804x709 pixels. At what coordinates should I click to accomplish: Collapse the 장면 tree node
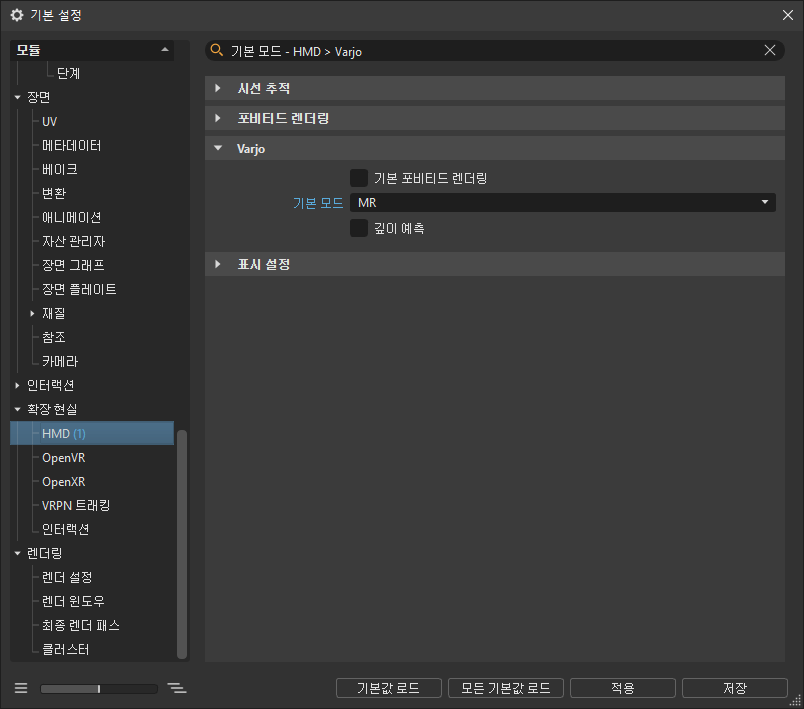17,97
